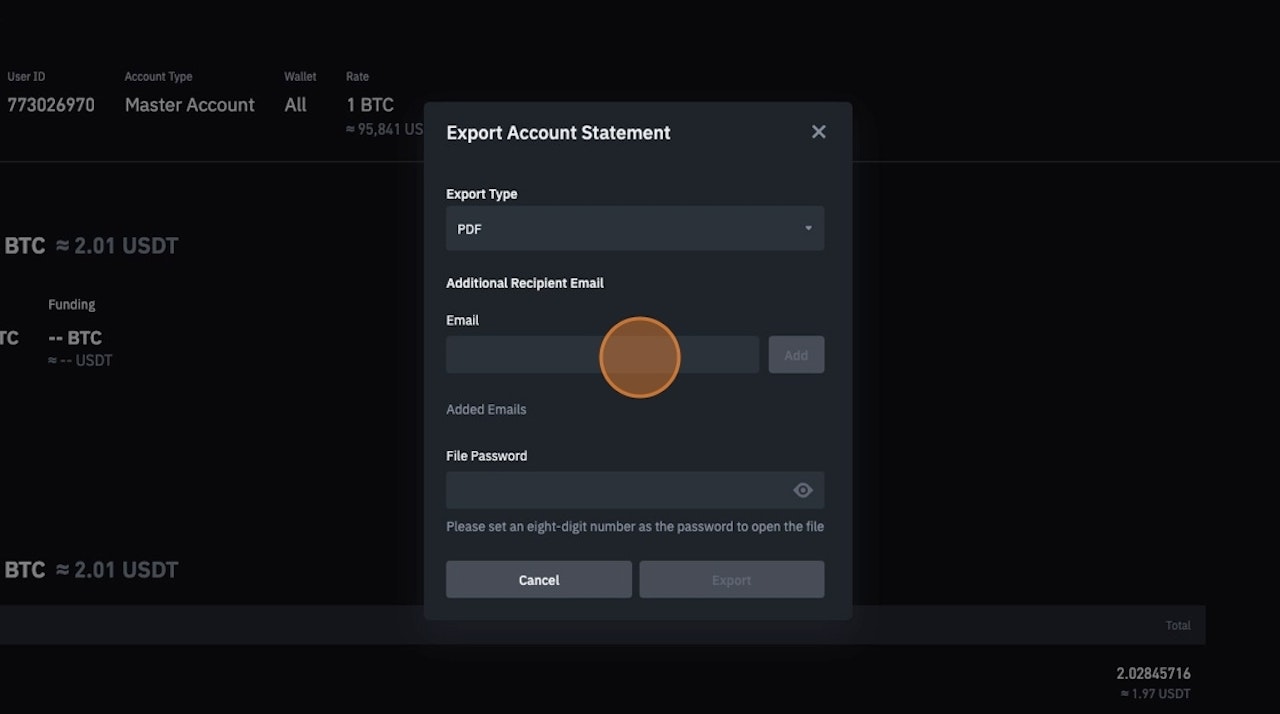This screenshot has width=1280, height=714.
Task: Click the Add button beside the Email field
Action: pyautogui.click(x=796, y=354)
